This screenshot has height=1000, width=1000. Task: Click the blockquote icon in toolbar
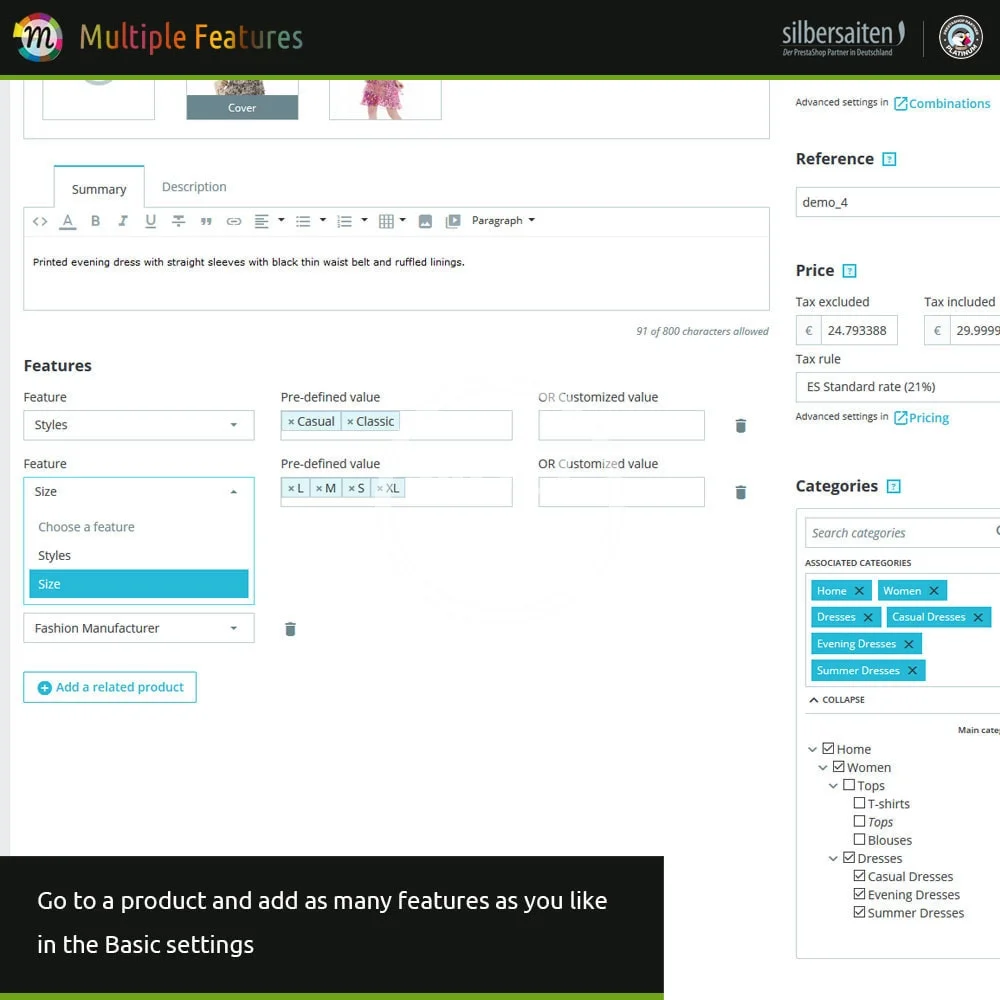coord(206,221)
